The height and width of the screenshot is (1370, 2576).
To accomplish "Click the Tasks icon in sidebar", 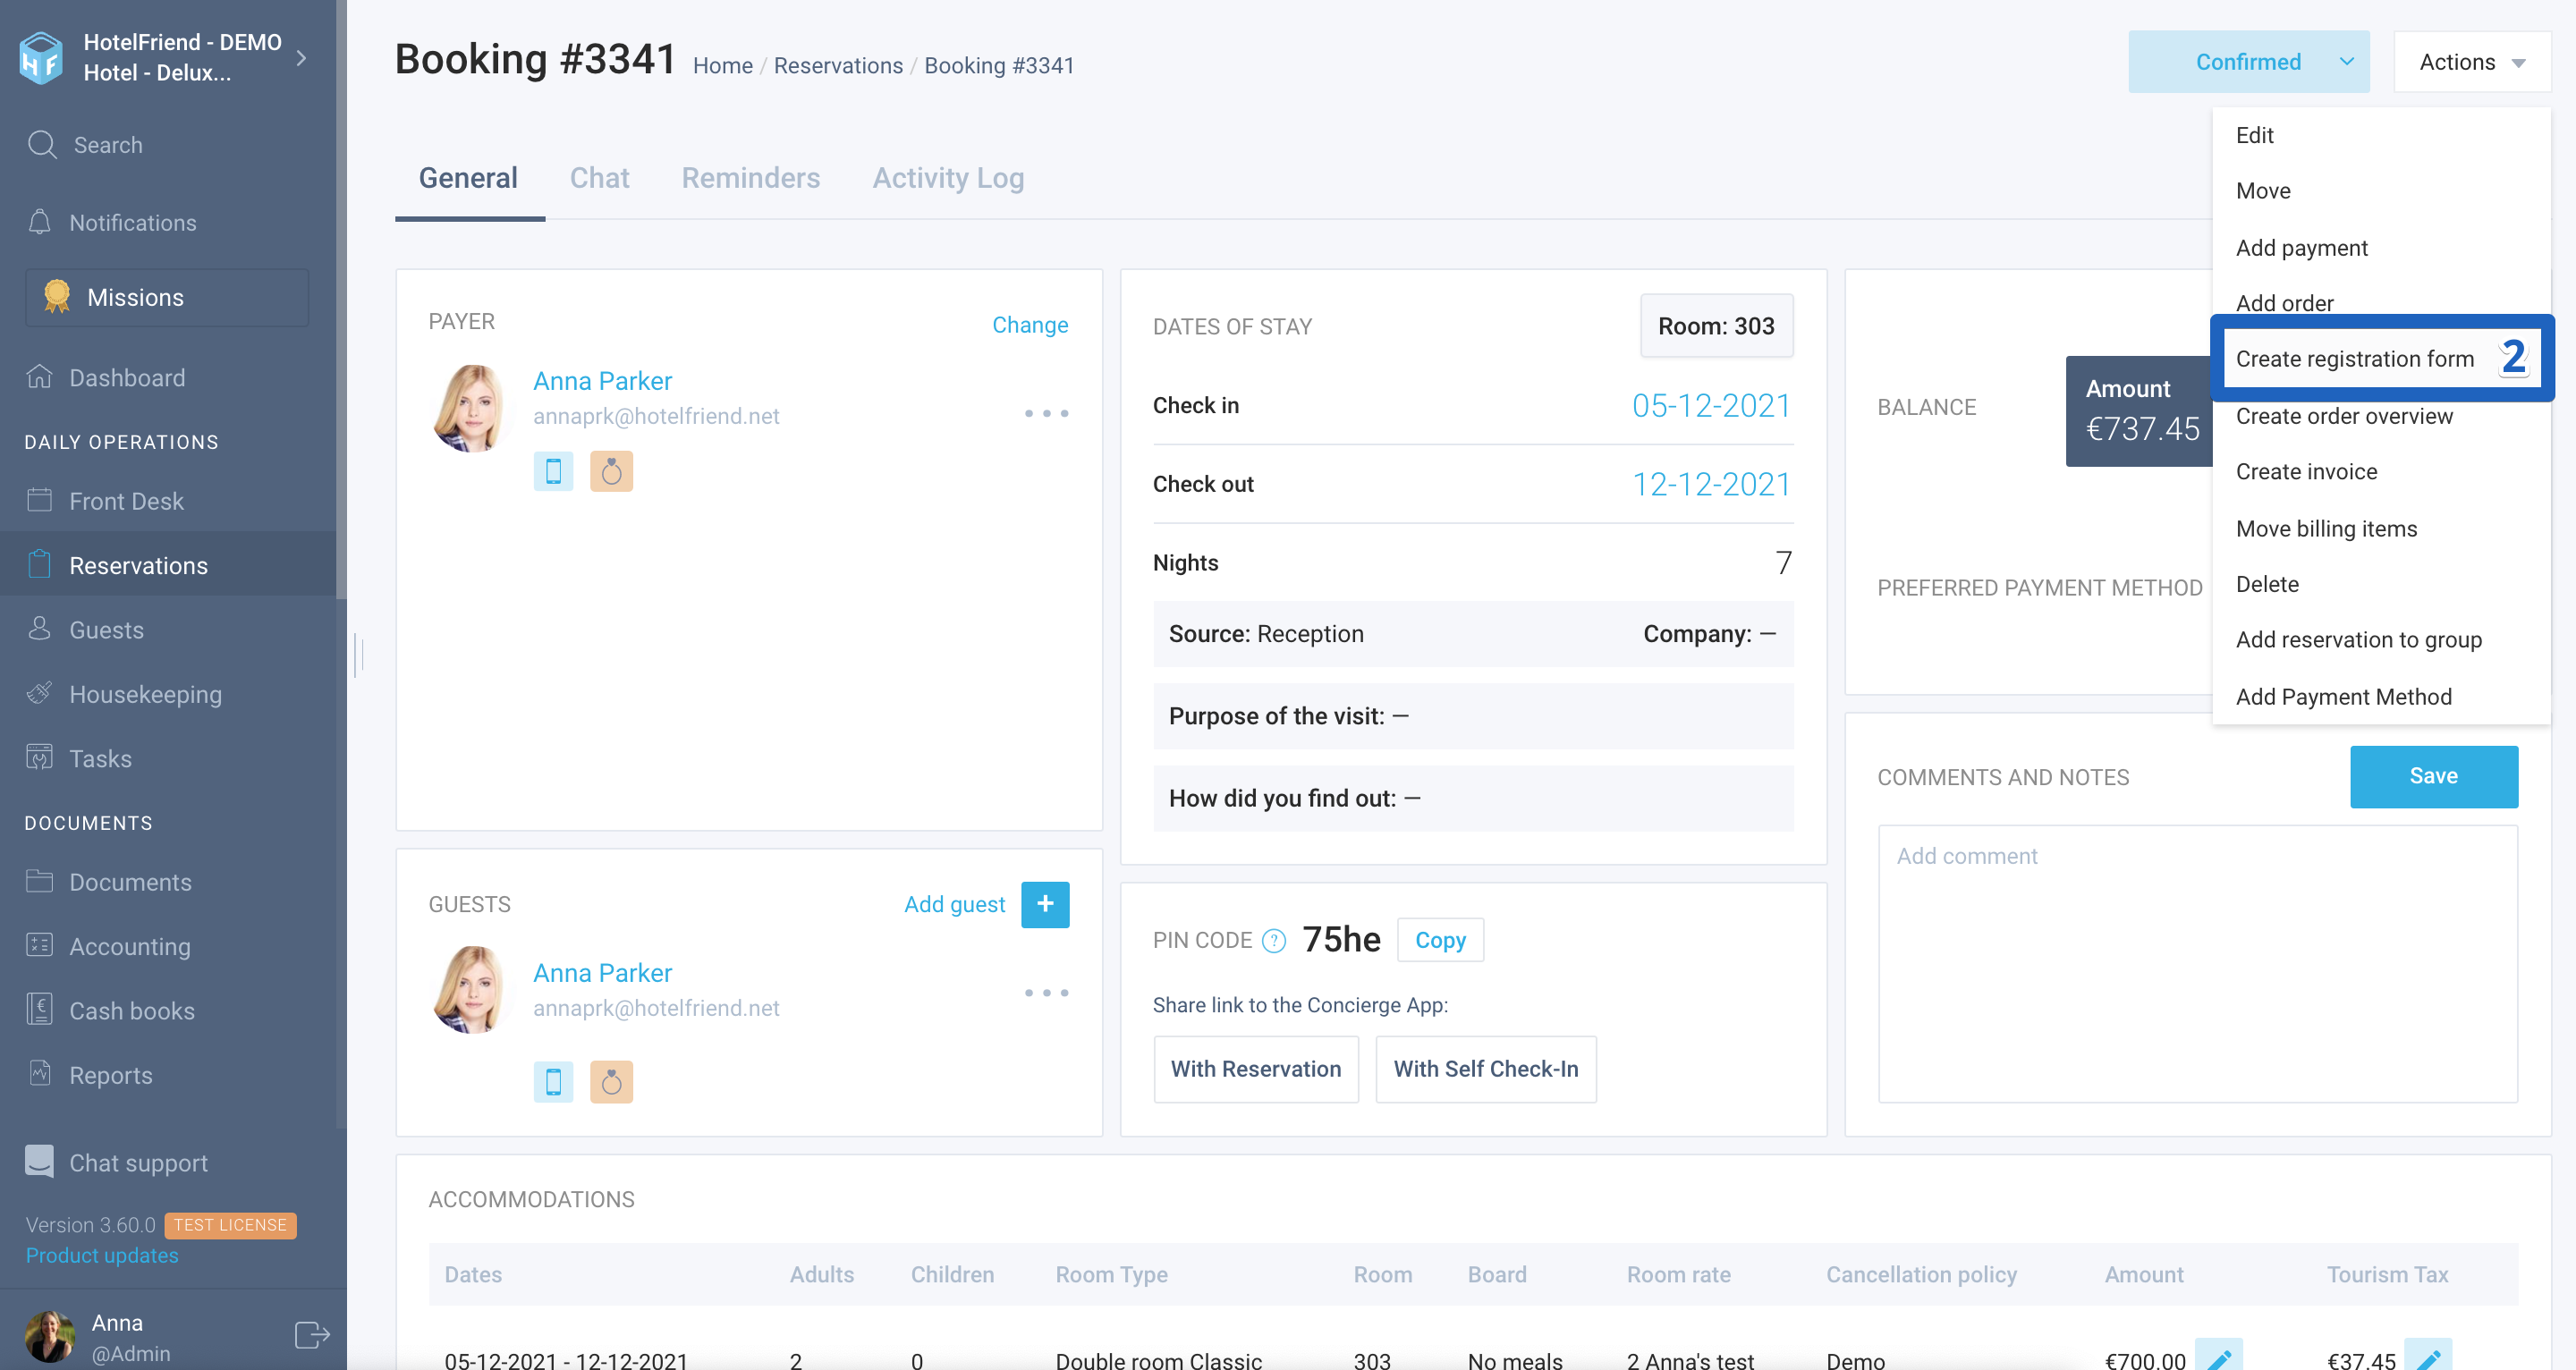I will (x=39, y=757).
